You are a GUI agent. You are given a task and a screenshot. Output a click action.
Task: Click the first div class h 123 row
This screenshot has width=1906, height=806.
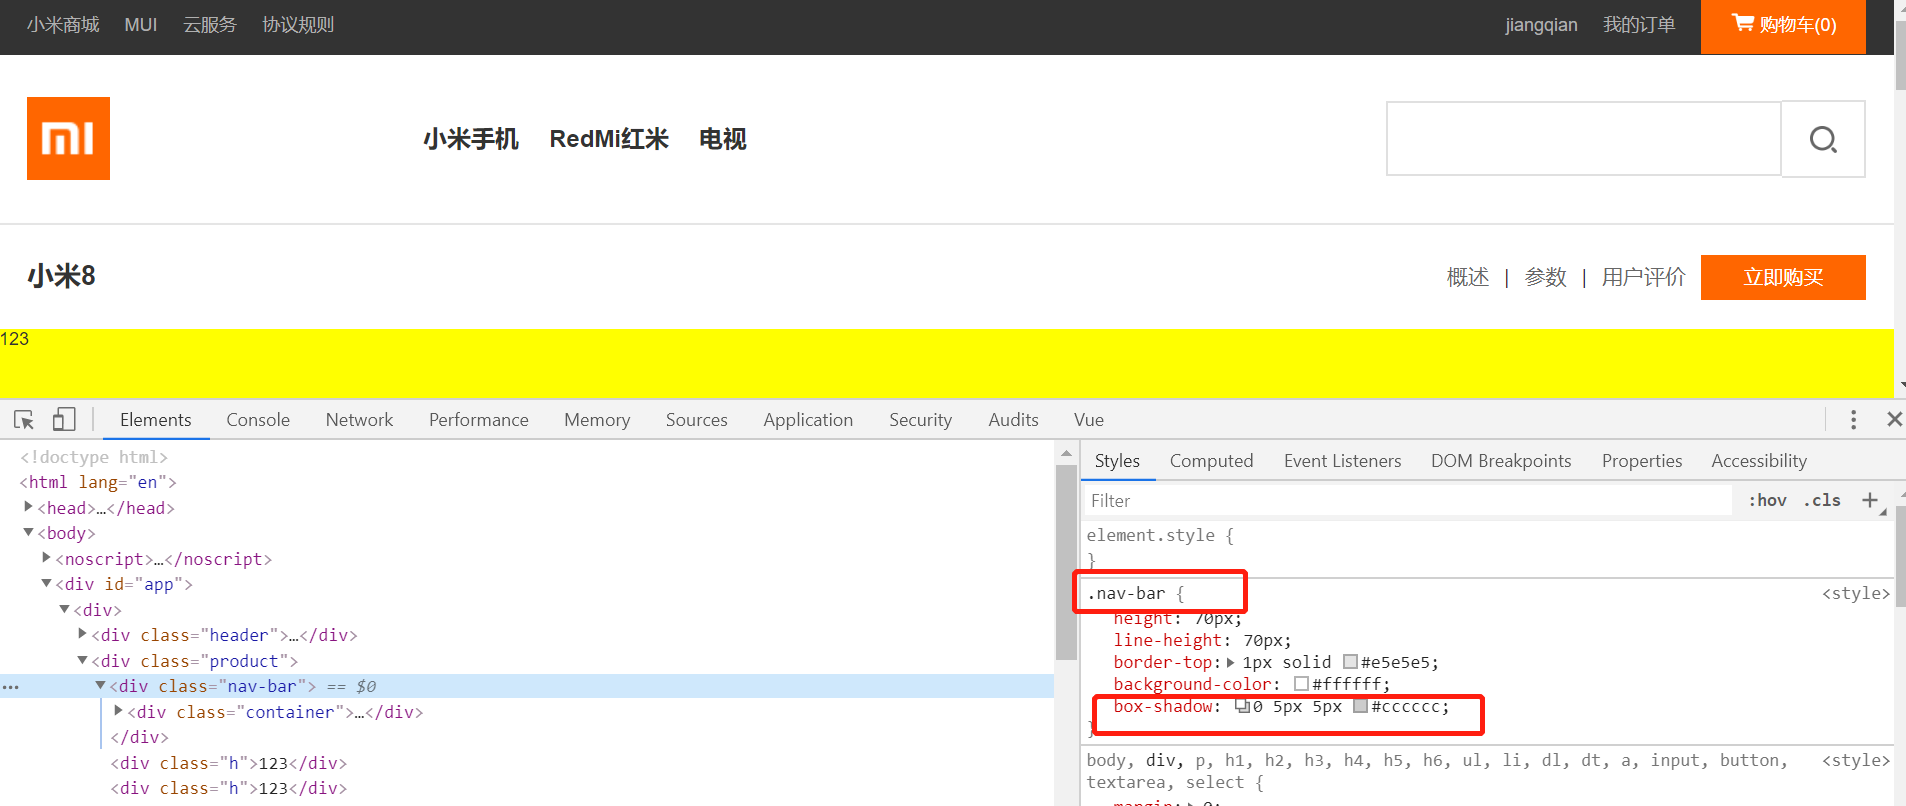[229, 763]
